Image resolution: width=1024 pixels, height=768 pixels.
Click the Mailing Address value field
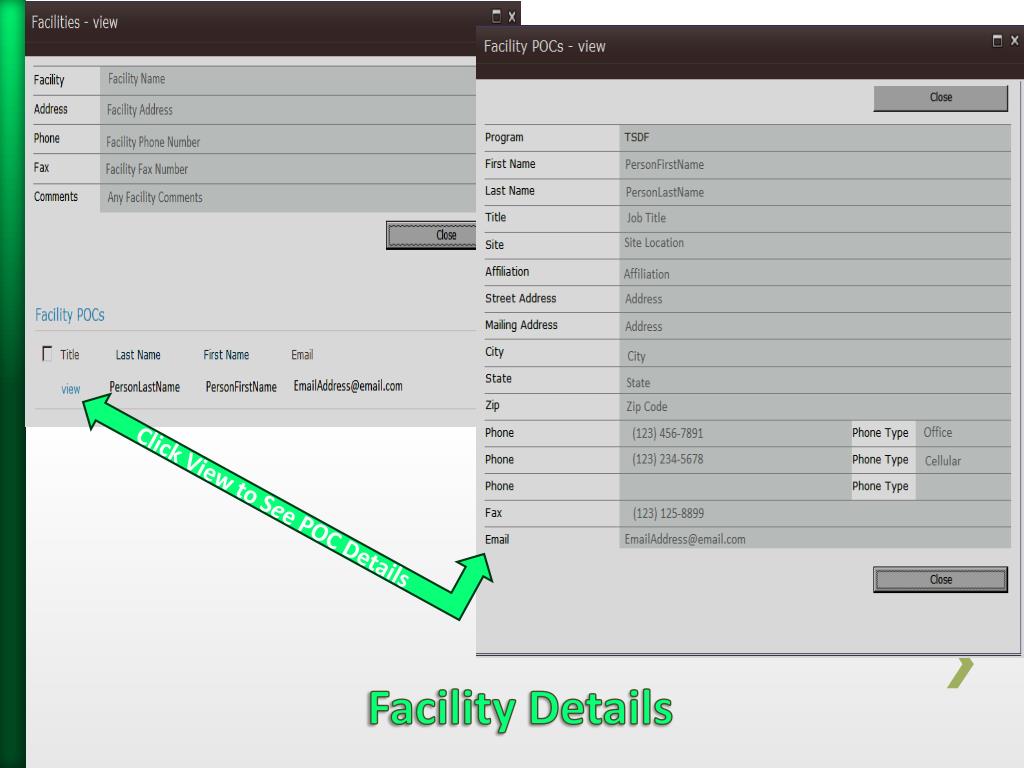point(815,326)
